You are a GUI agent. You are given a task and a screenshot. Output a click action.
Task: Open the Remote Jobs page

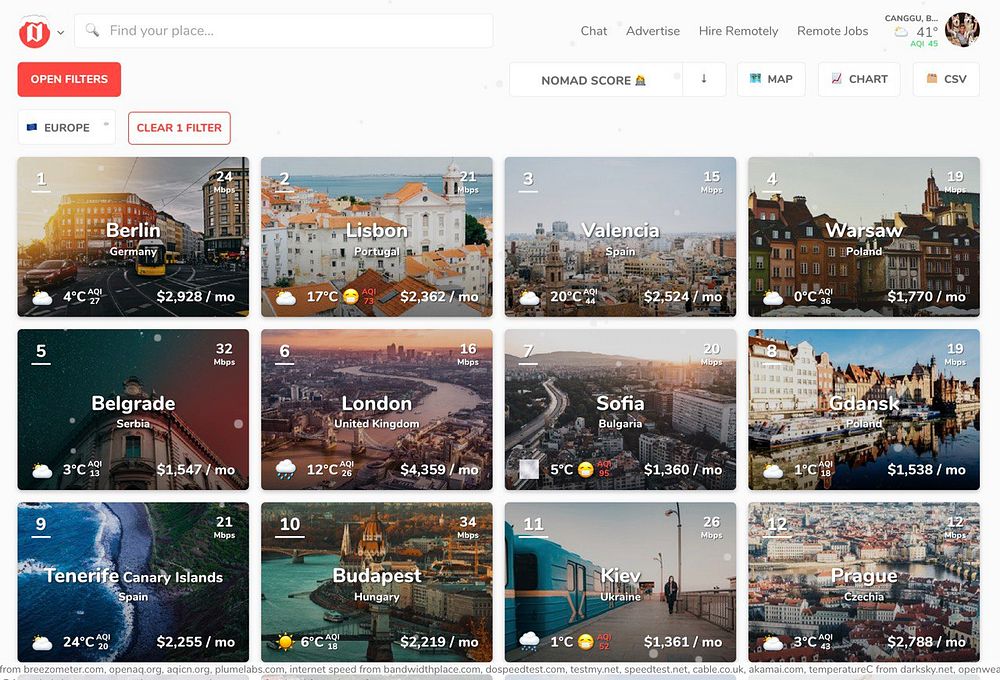tap(832, 31)
